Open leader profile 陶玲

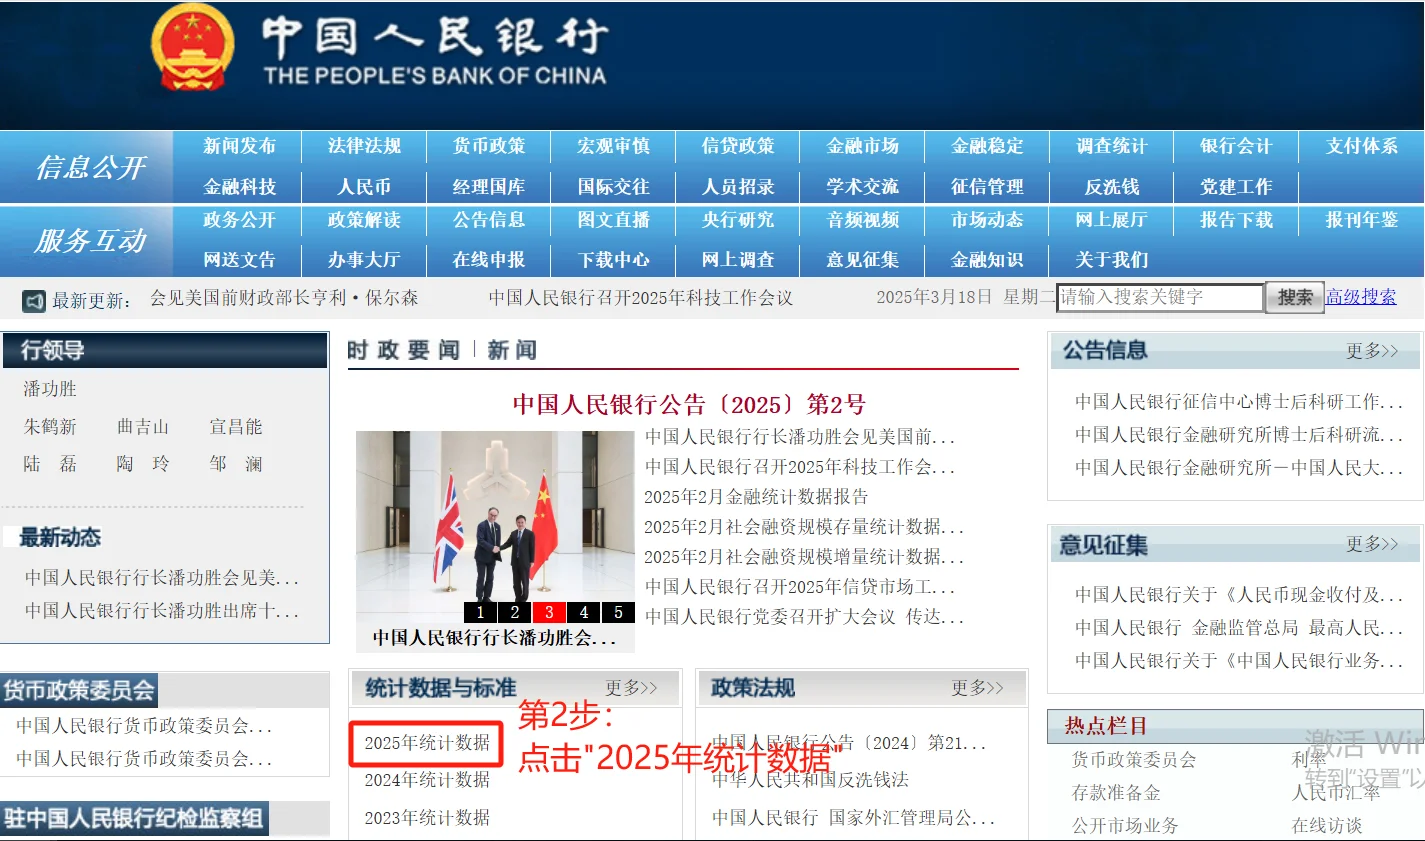point(143,464)
